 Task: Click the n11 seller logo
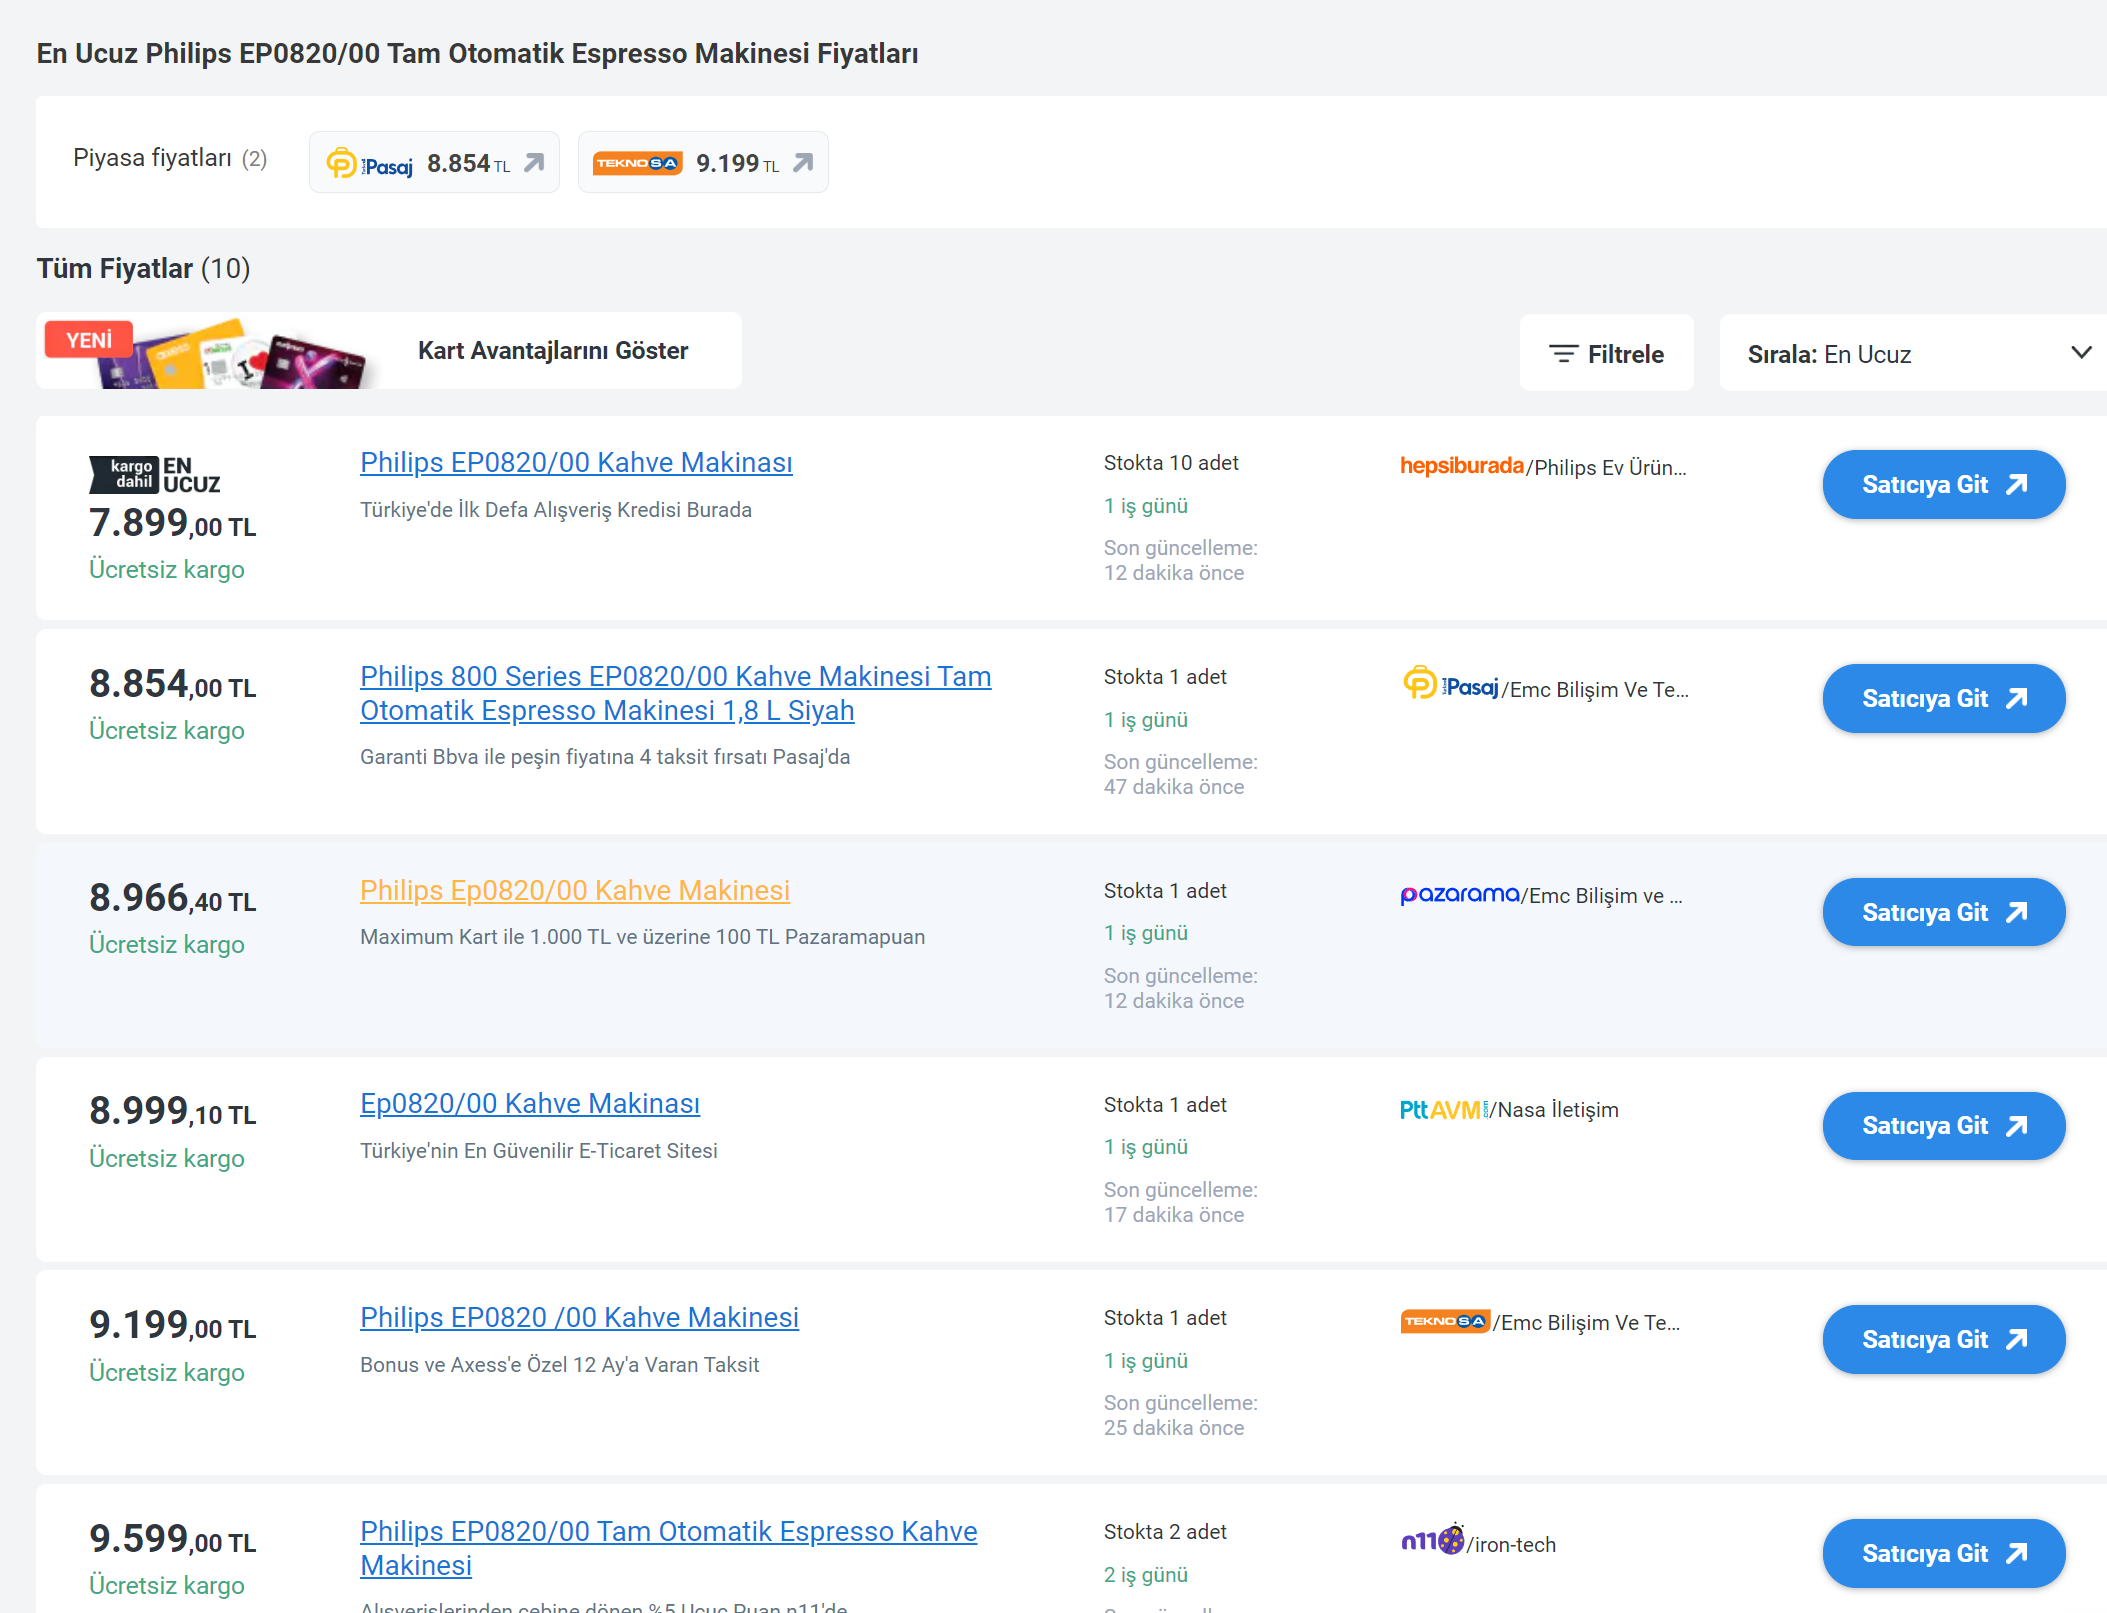pyautogui.click(x=1432, y=1541)
